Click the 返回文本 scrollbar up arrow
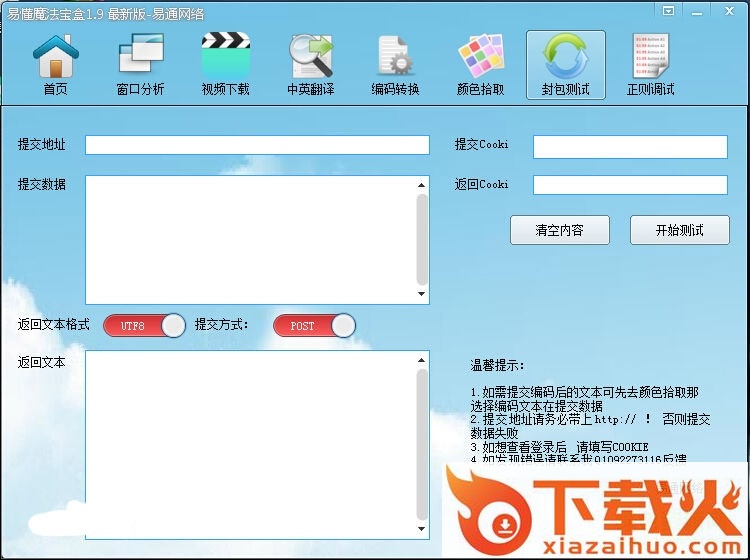Viewport: 750px width, 560px height. 422,359
